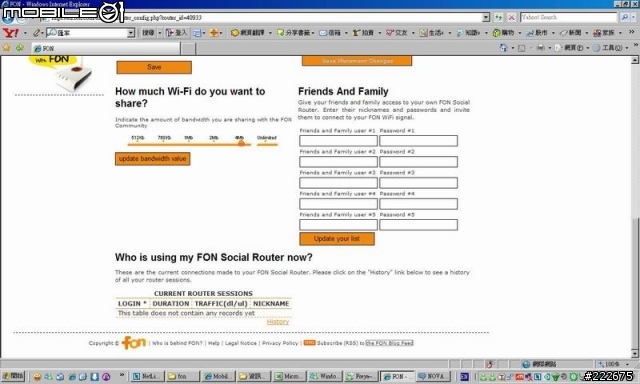640x384 pixels.
Task: Click the pencil icon in Yahoo toolbar
Action: [37, 33]
